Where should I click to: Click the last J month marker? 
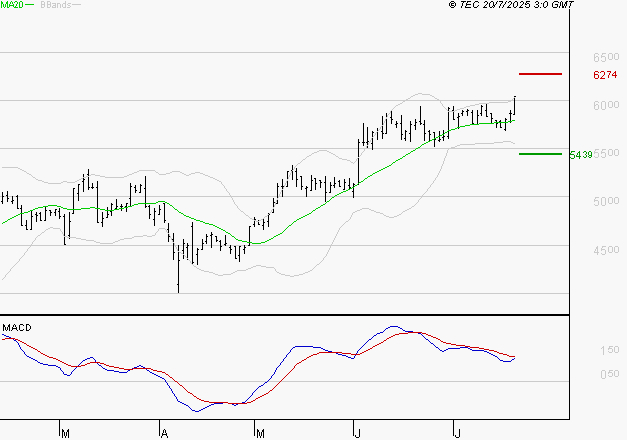pos(456,433)
